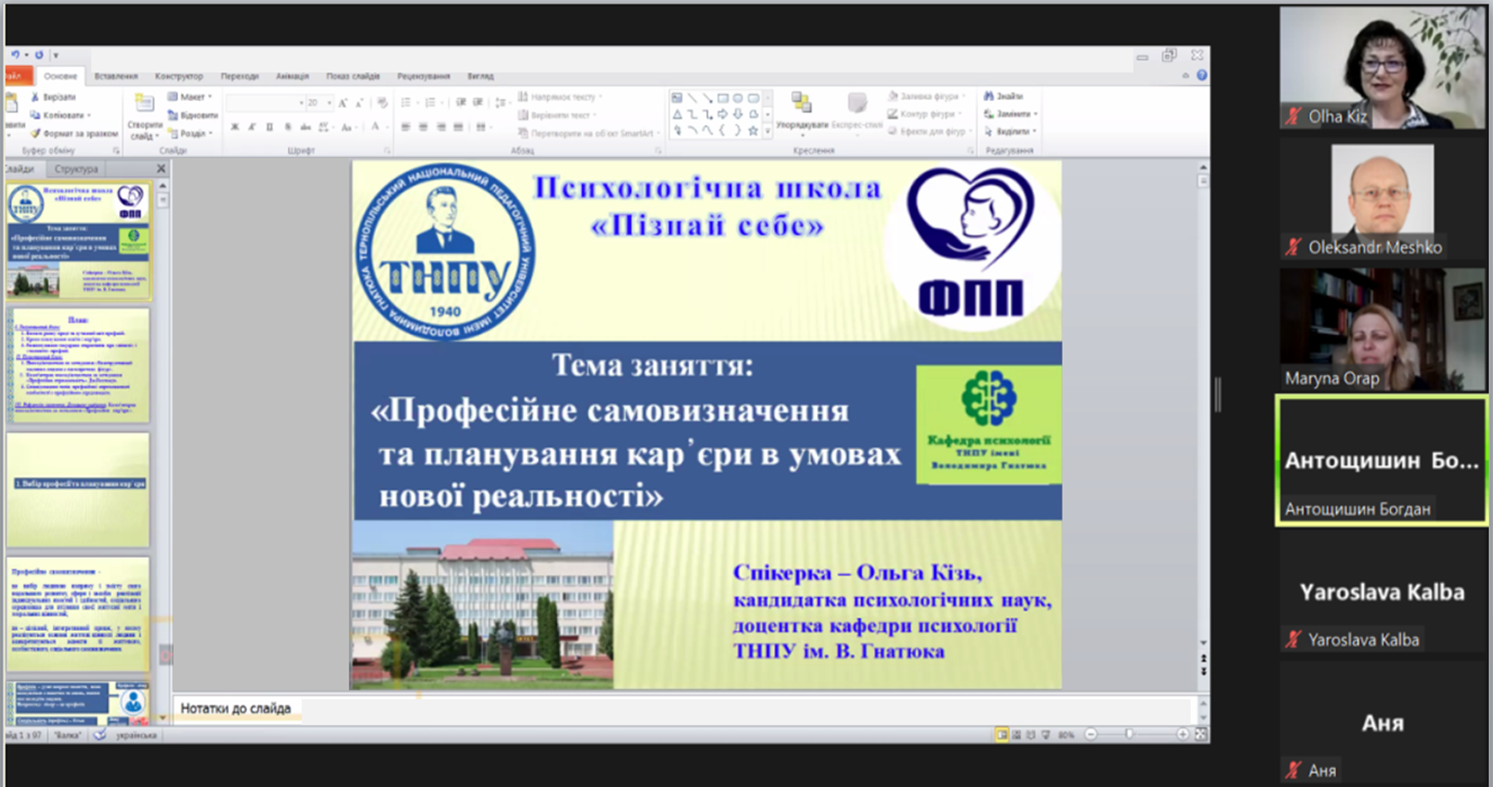The width and height of the screenshot is (1493, 787).
Task: Switch to the Вставлення ribbon tab
Action: point(119,75)
